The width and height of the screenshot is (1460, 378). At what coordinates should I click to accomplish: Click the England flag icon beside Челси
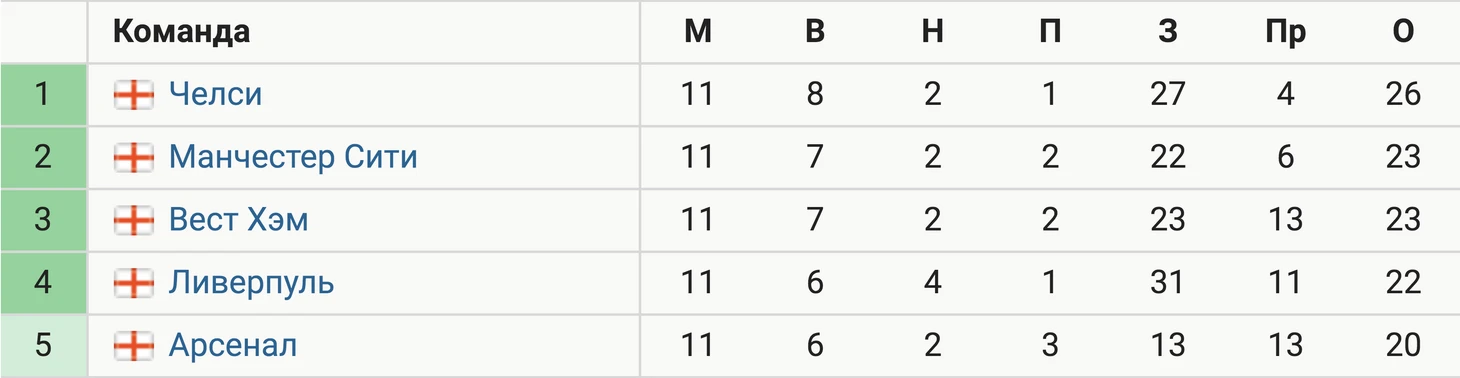coord(133,95)
